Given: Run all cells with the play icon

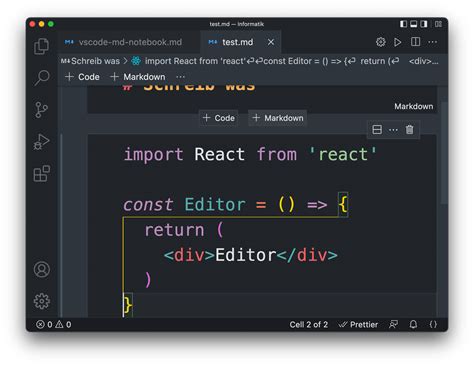Looking at the screenshot, I should 397,42.
